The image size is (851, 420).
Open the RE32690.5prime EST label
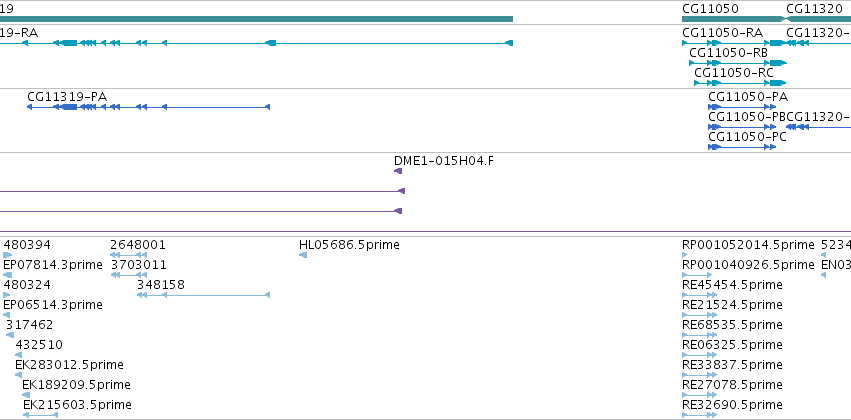(732, 405)
